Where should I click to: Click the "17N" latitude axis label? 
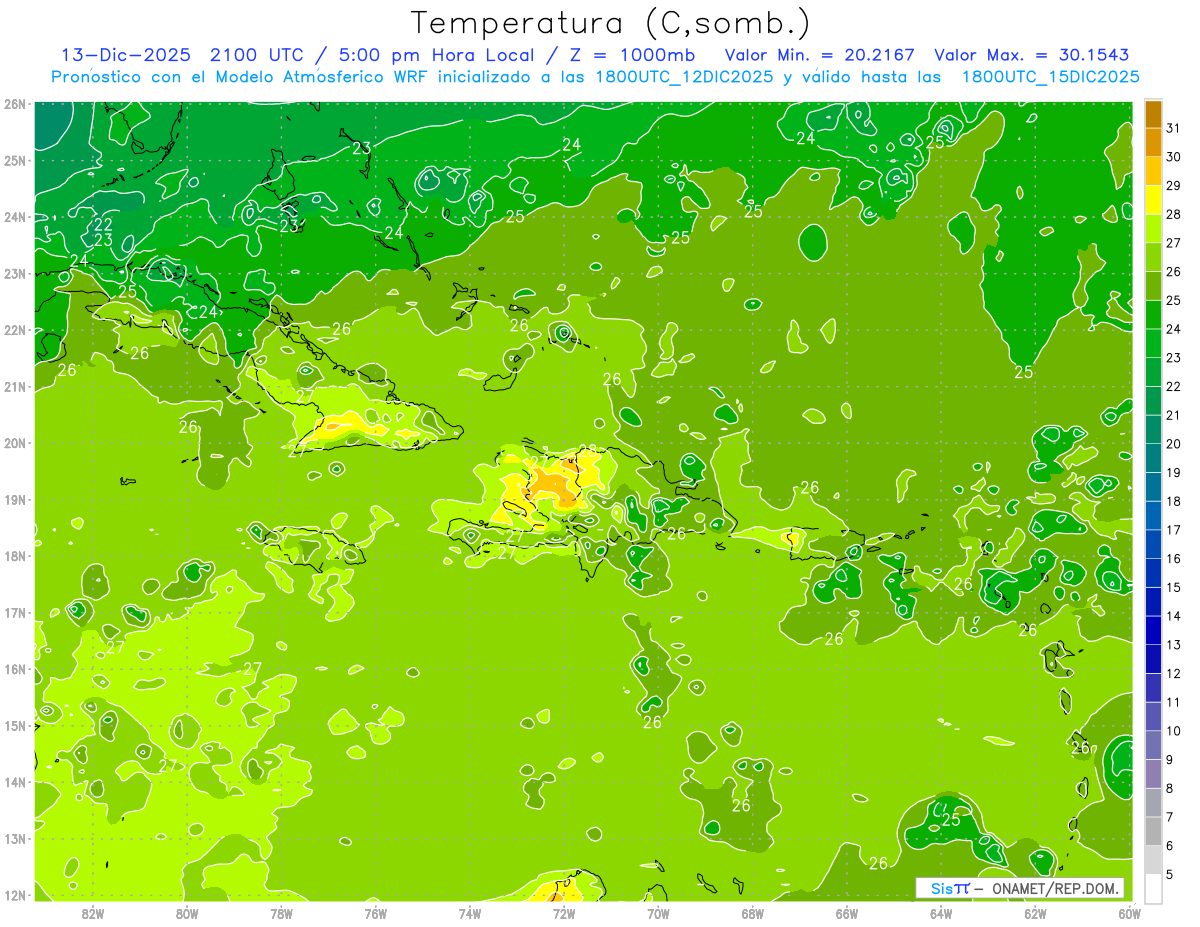[14, 612]
